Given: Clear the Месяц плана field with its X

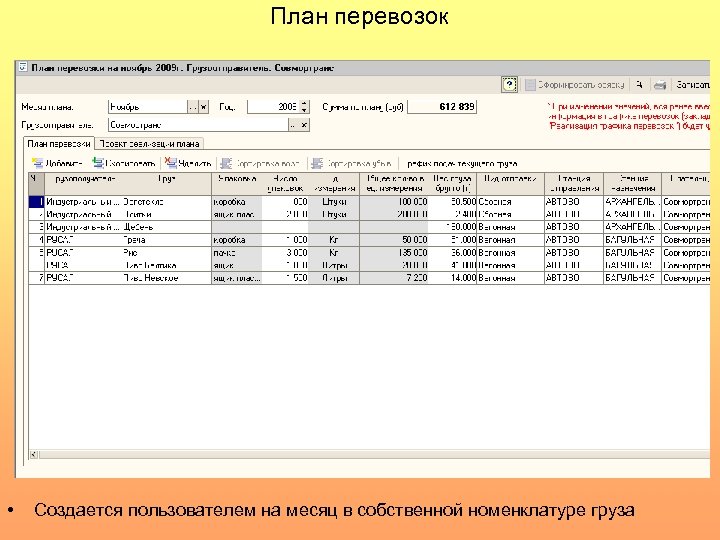Looking at the screenshot, I should (204, 107).
